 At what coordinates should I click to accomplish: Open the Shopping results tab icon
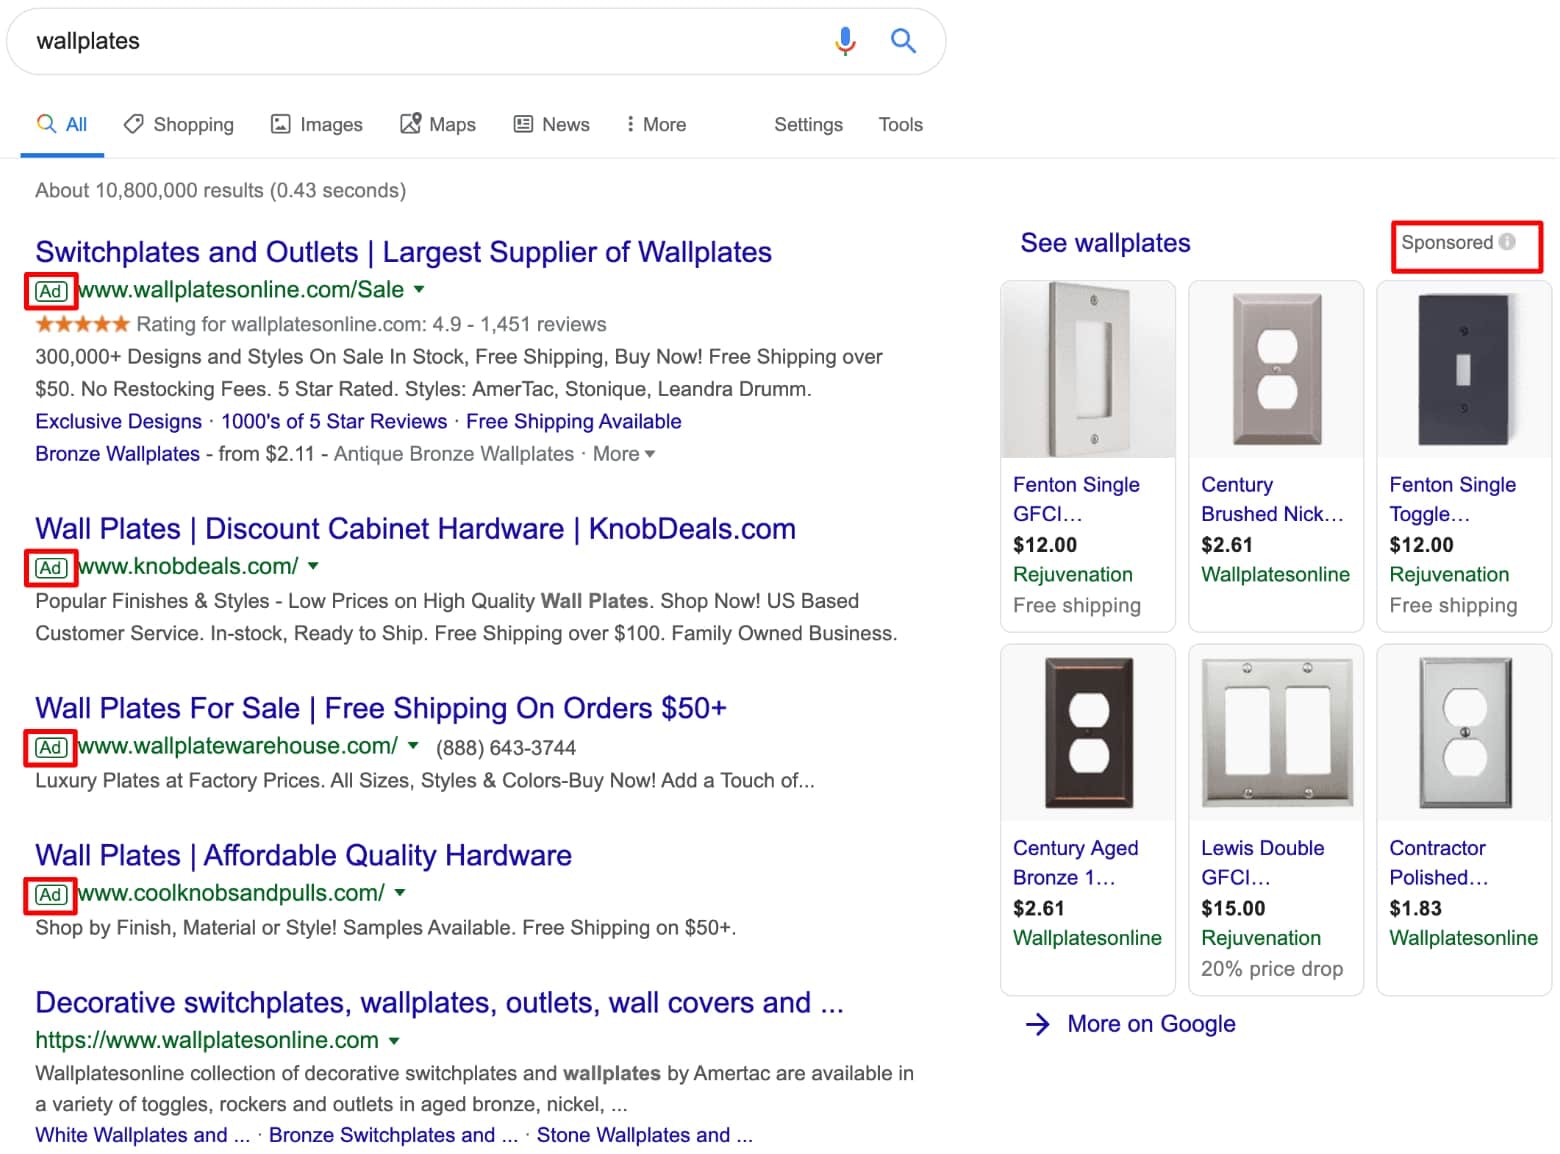point(134,123)
